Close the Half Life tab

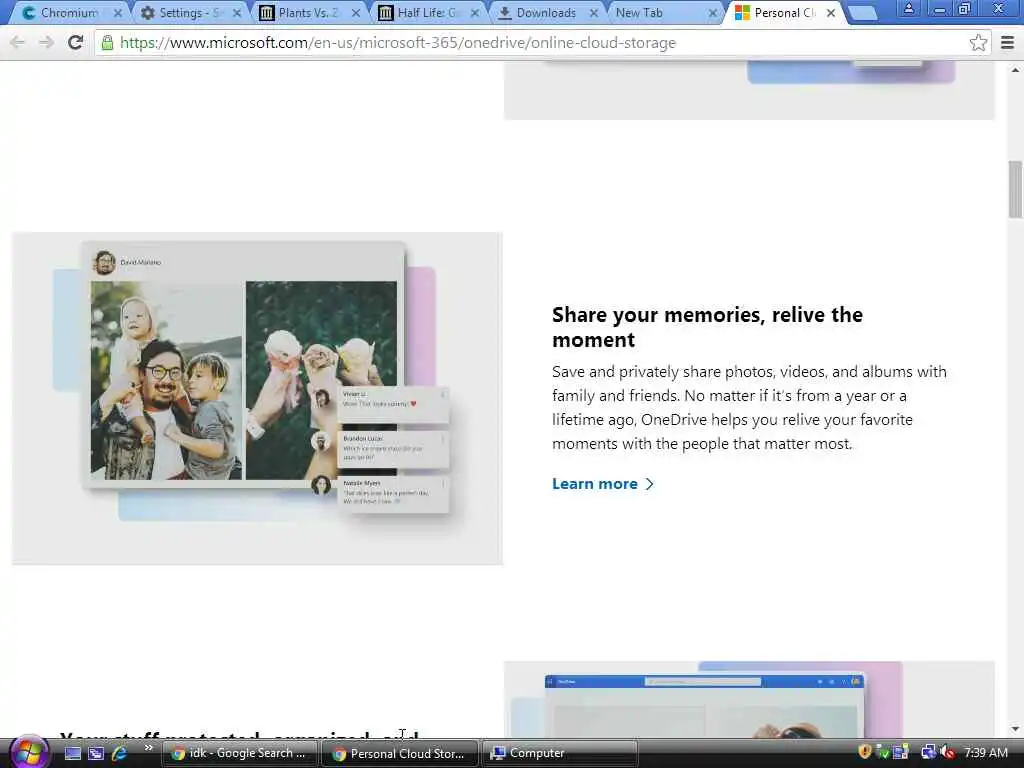tap(475, 12)
